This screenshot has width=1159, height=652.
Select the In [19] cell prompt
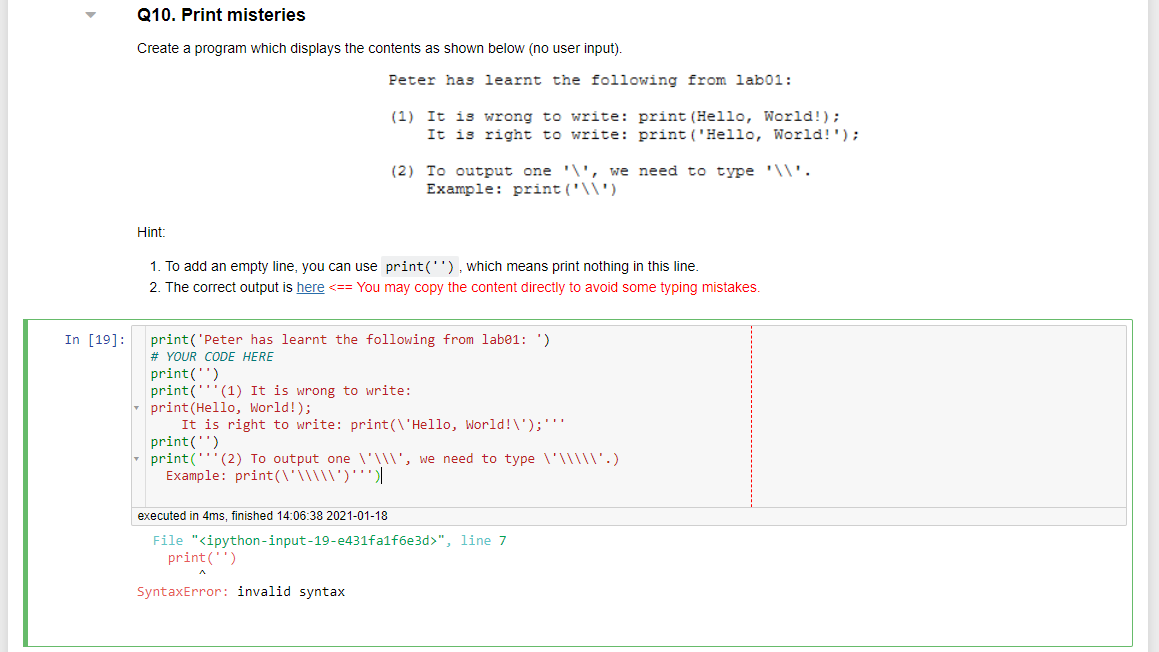pos(90,339)
